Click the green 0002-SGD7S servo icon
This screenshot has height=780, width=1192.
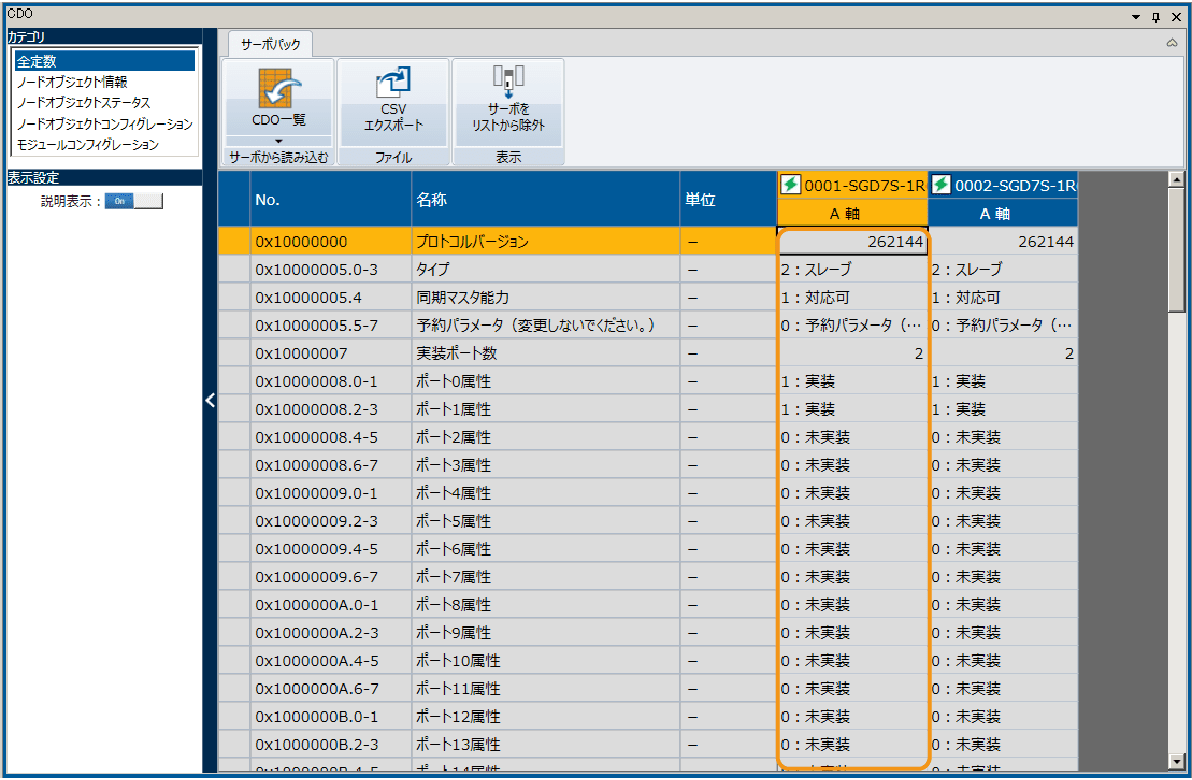point(941,184)
